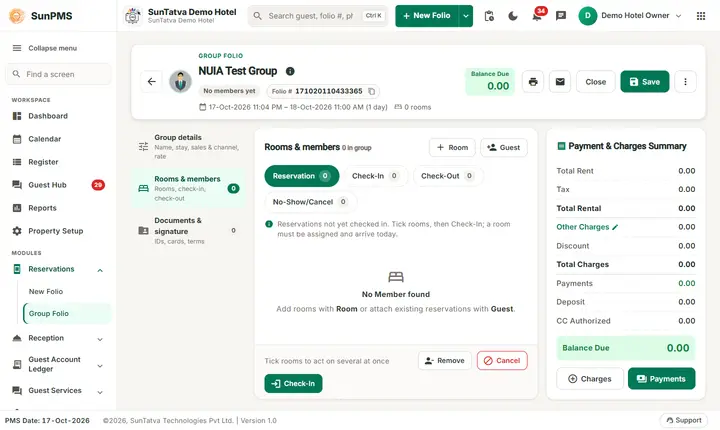This screenshot has height=430, width=720.
Task: Open the chat messages icon
Action: coord(561,16)
